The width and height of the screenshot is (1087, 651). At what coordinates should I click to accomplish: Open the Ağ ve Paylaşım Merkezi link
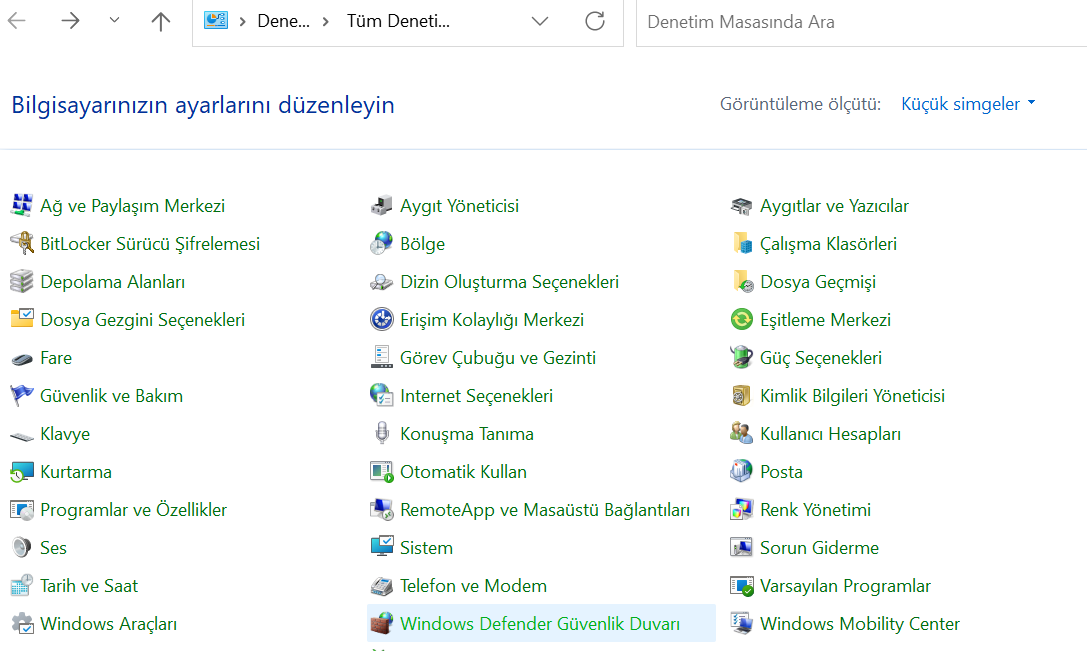(x=132, y=206)
